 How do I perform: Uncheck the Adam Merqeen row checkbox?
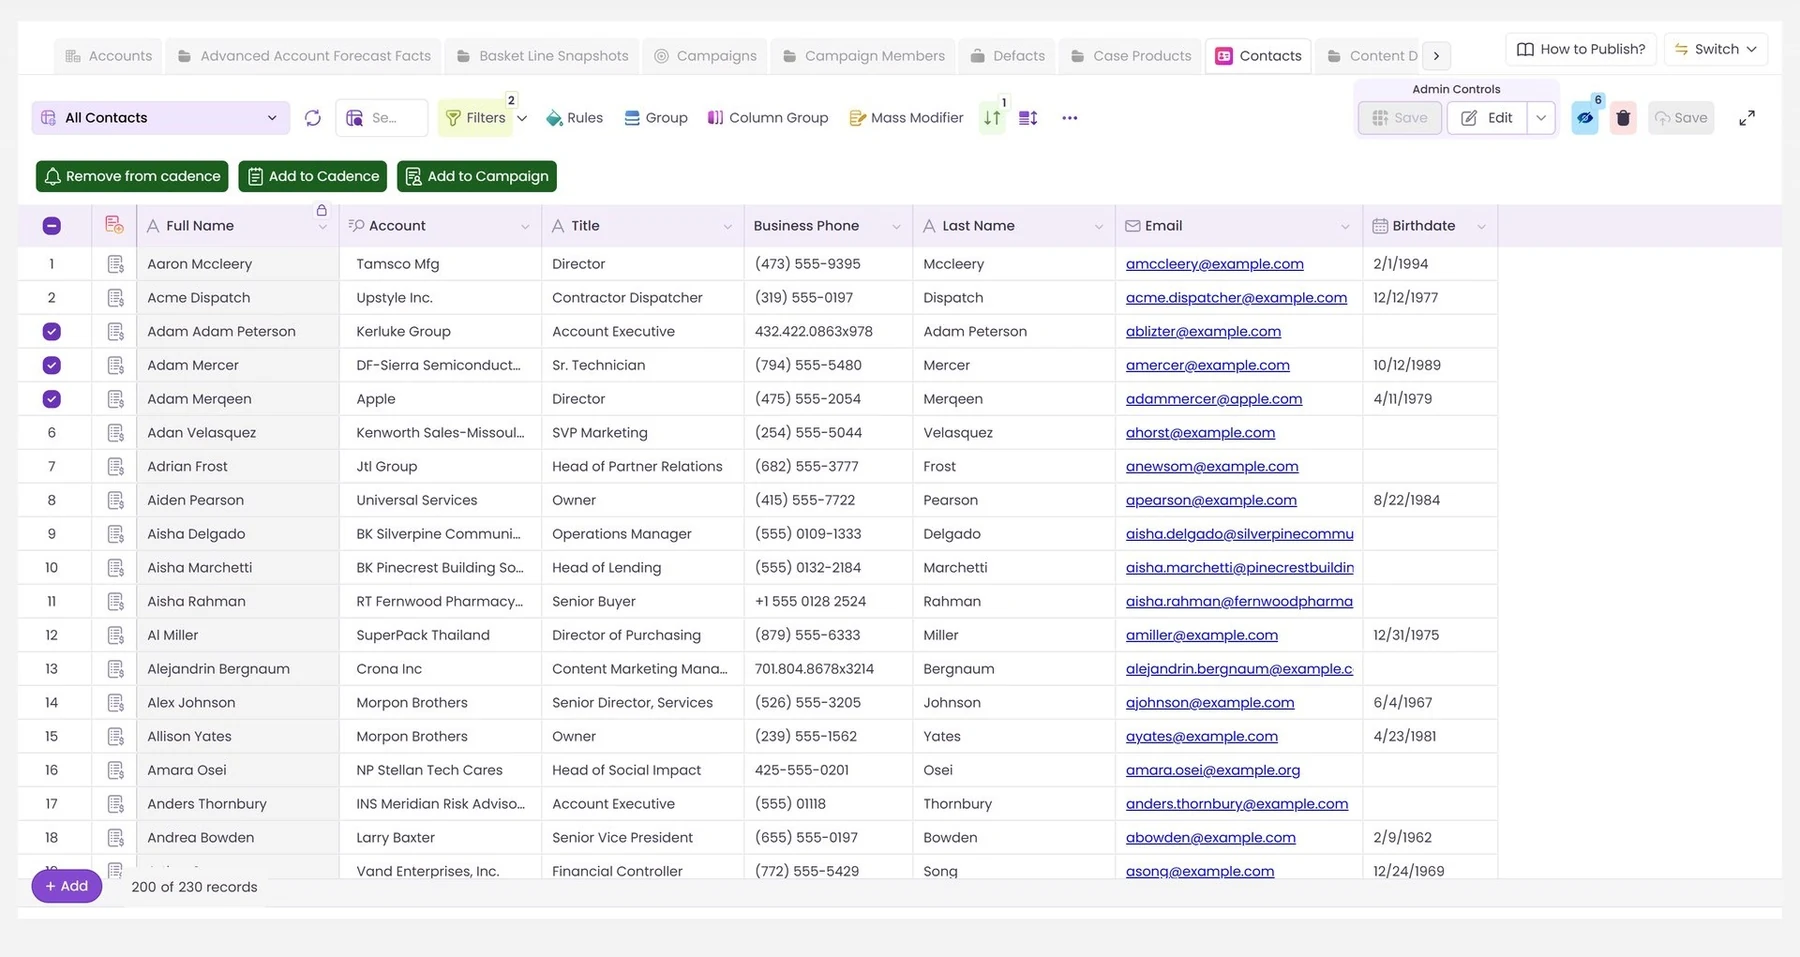point(52,399)
